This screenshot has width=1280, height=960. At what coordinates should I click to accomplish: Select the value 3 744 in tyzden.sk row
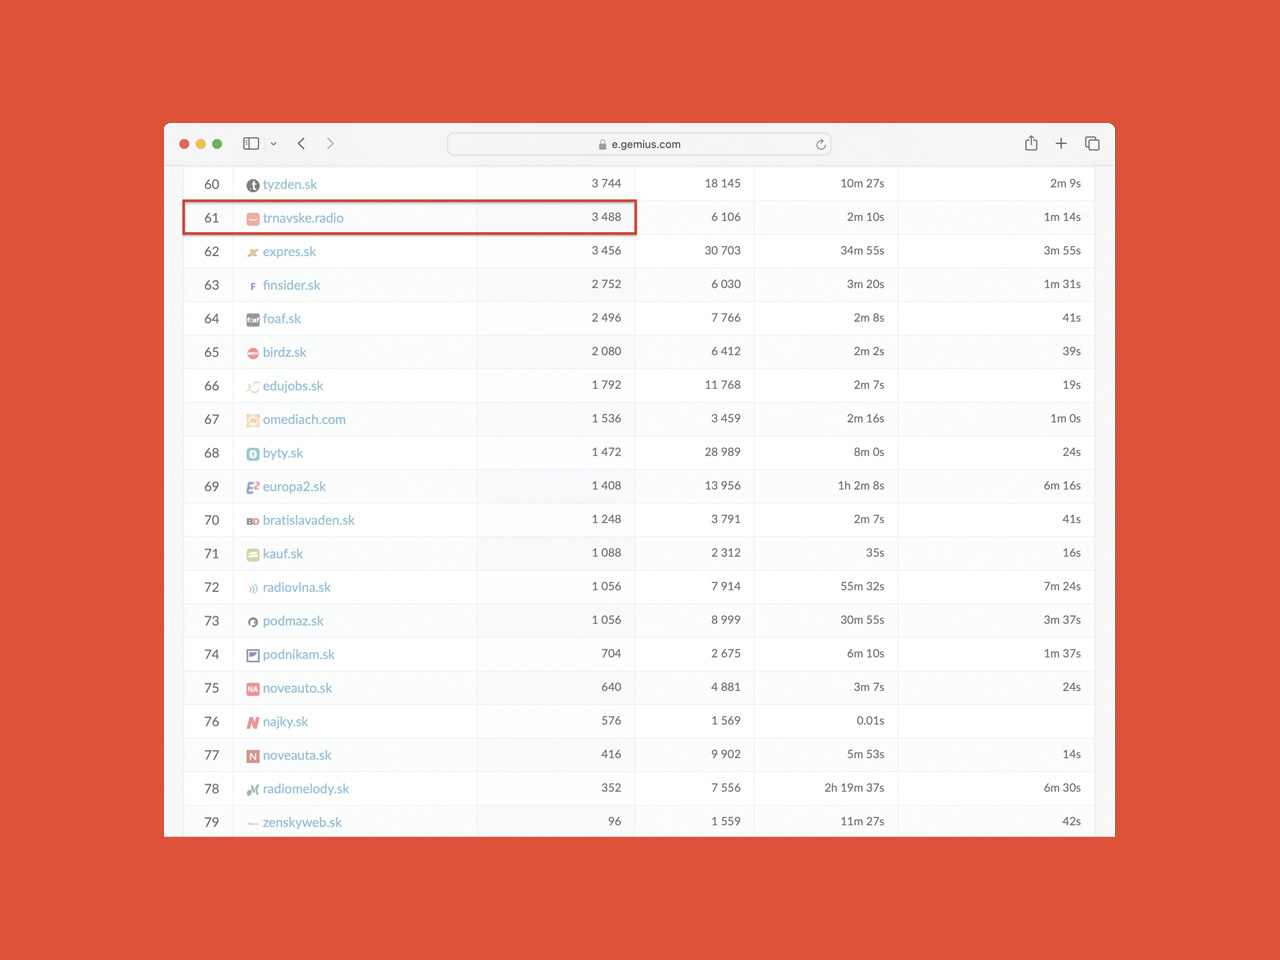pyautogui.click(x=606, y=183)
